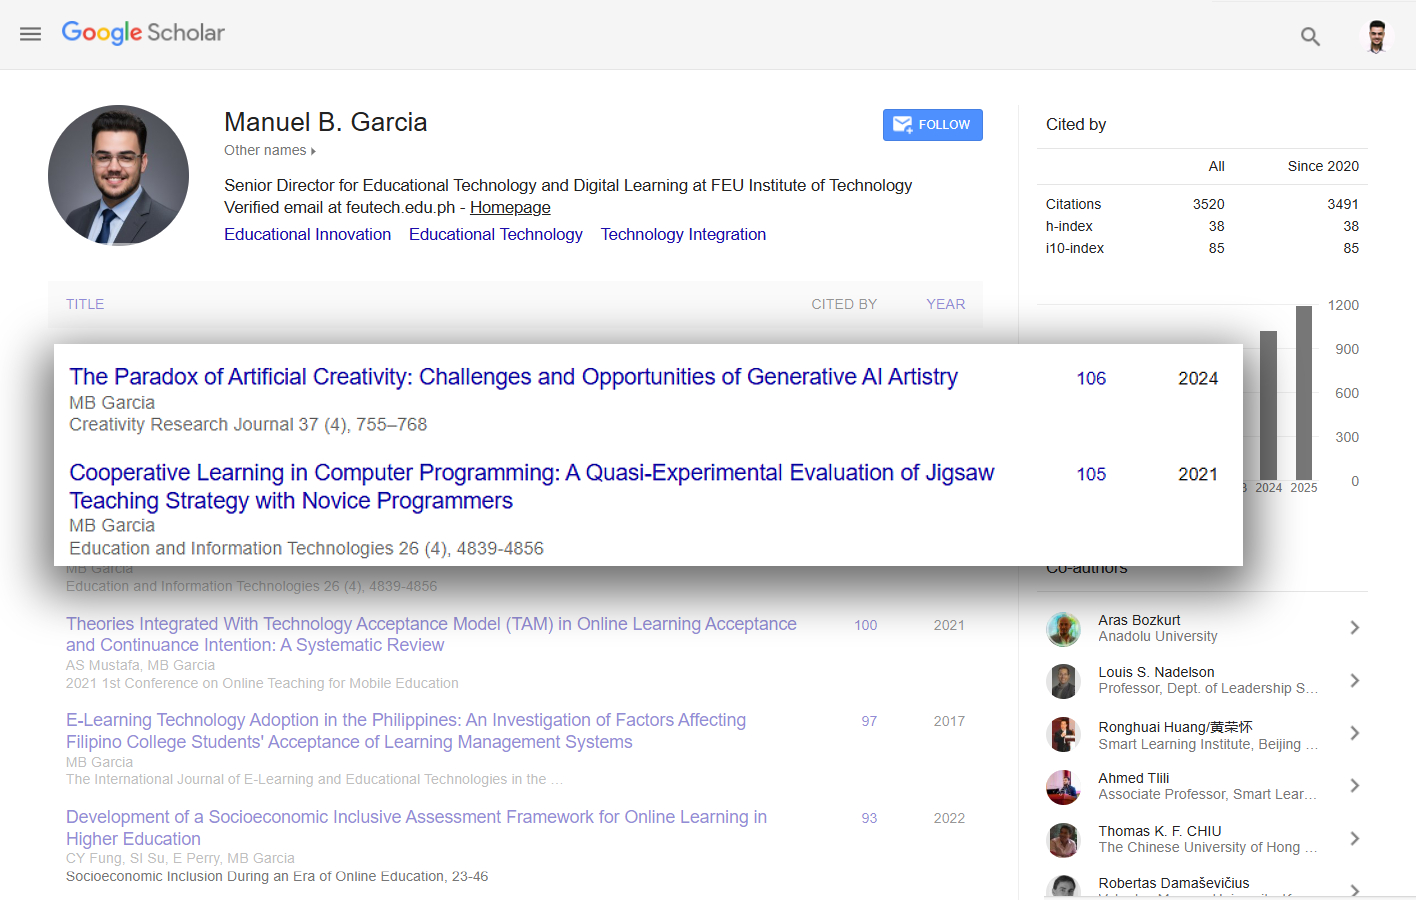Open the search magnifier icon
This screenshot has width=1416, height=900.
click(x=1310, y=36)
